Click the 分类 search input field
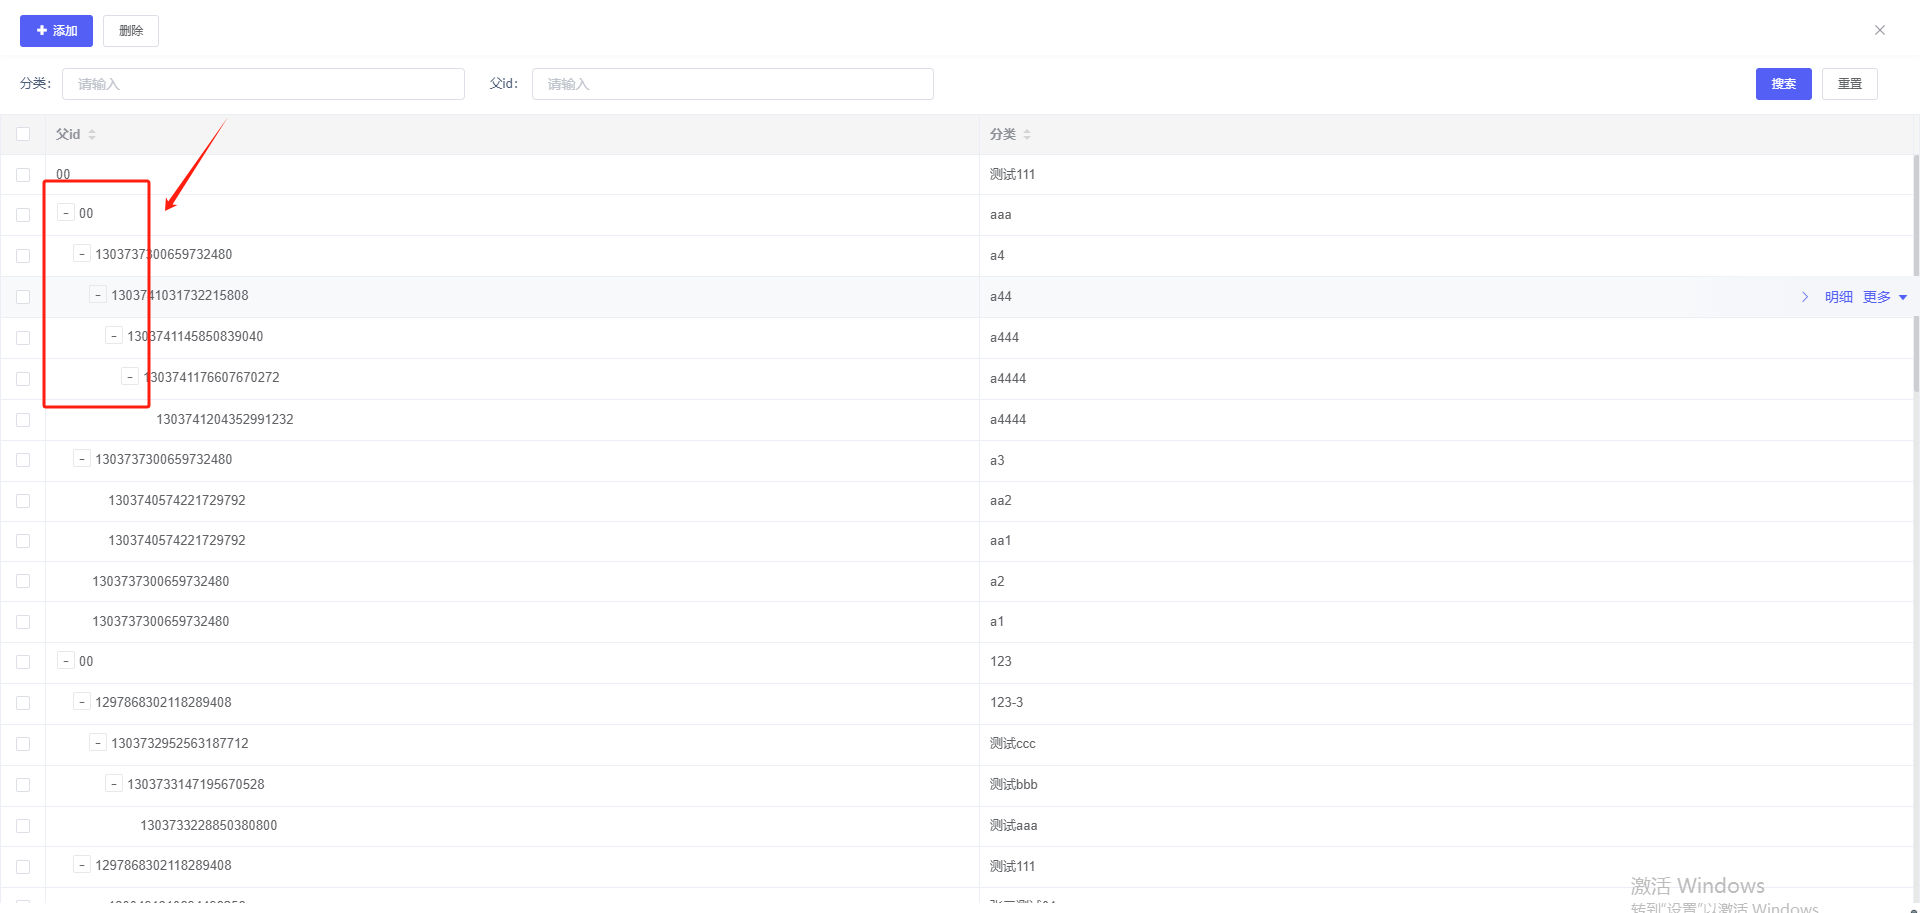Image resolution: width=1920 pixels, height=913 pixels. 263,84
